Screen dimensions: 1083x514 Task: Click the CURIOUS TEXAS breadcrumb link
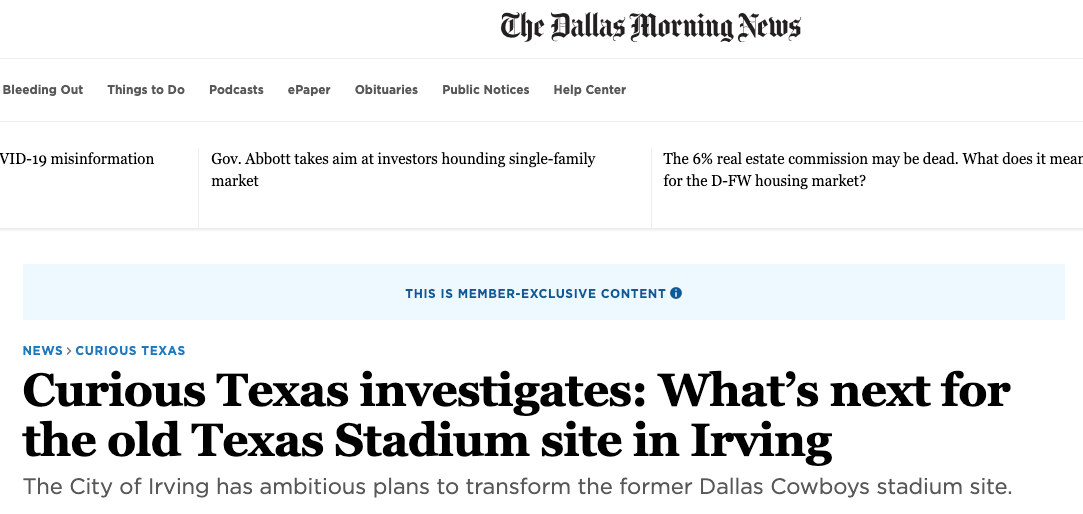click(130, 351)
